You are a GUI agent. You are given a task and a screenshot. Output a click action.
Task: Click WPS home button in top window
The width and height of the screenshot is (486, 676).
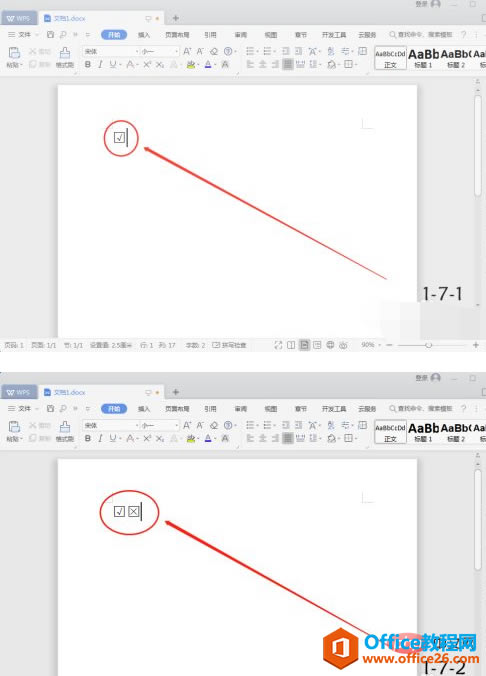[x=19, y=18]
